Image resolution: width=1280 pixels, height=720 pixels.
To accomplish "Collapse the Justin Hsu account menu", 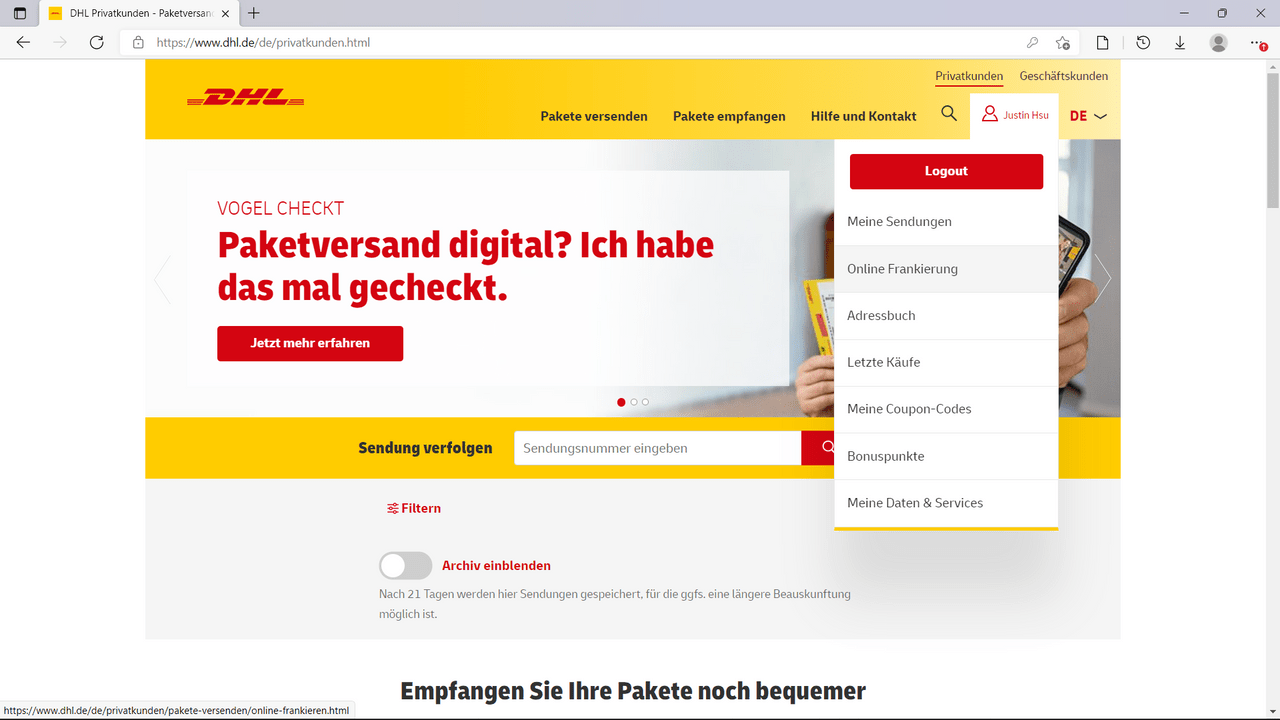I will pyautogui.click(x=1015, y=115).
